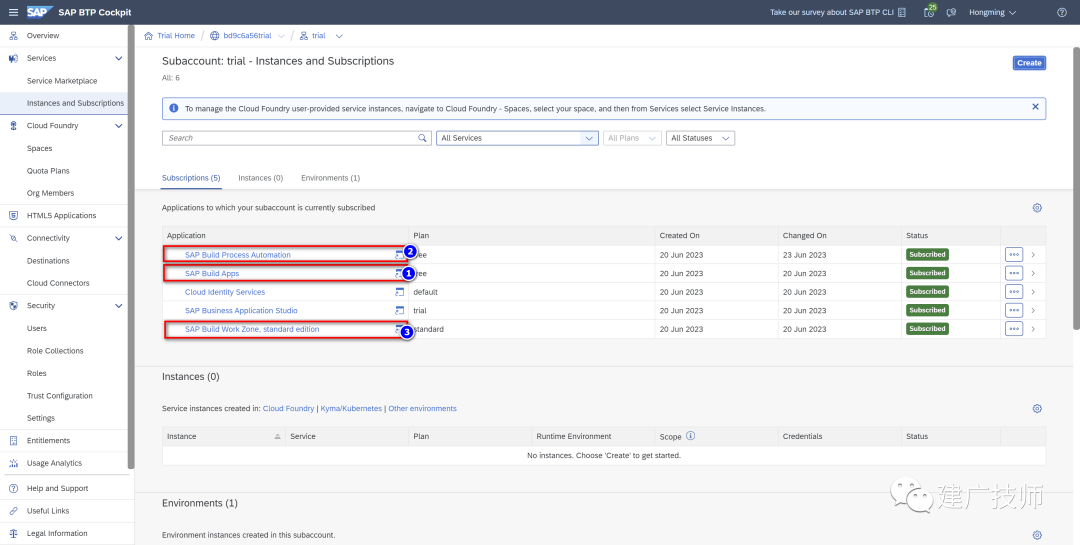This screenshot has height=545, width=1080.
Task: Click the Help and Support icon
Action: click(13, 489)
